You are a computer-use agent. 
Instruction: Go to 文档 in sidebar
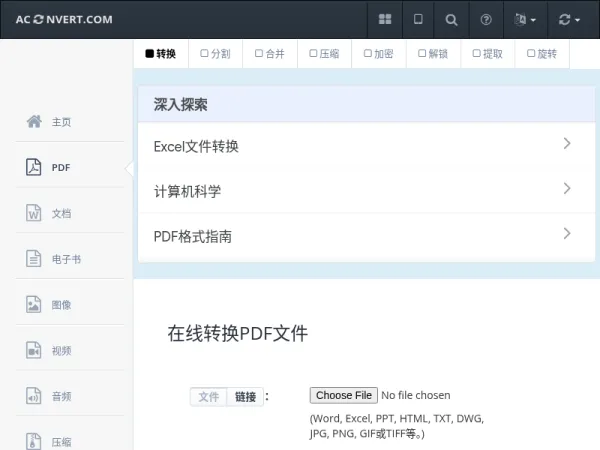click(62, 213)
